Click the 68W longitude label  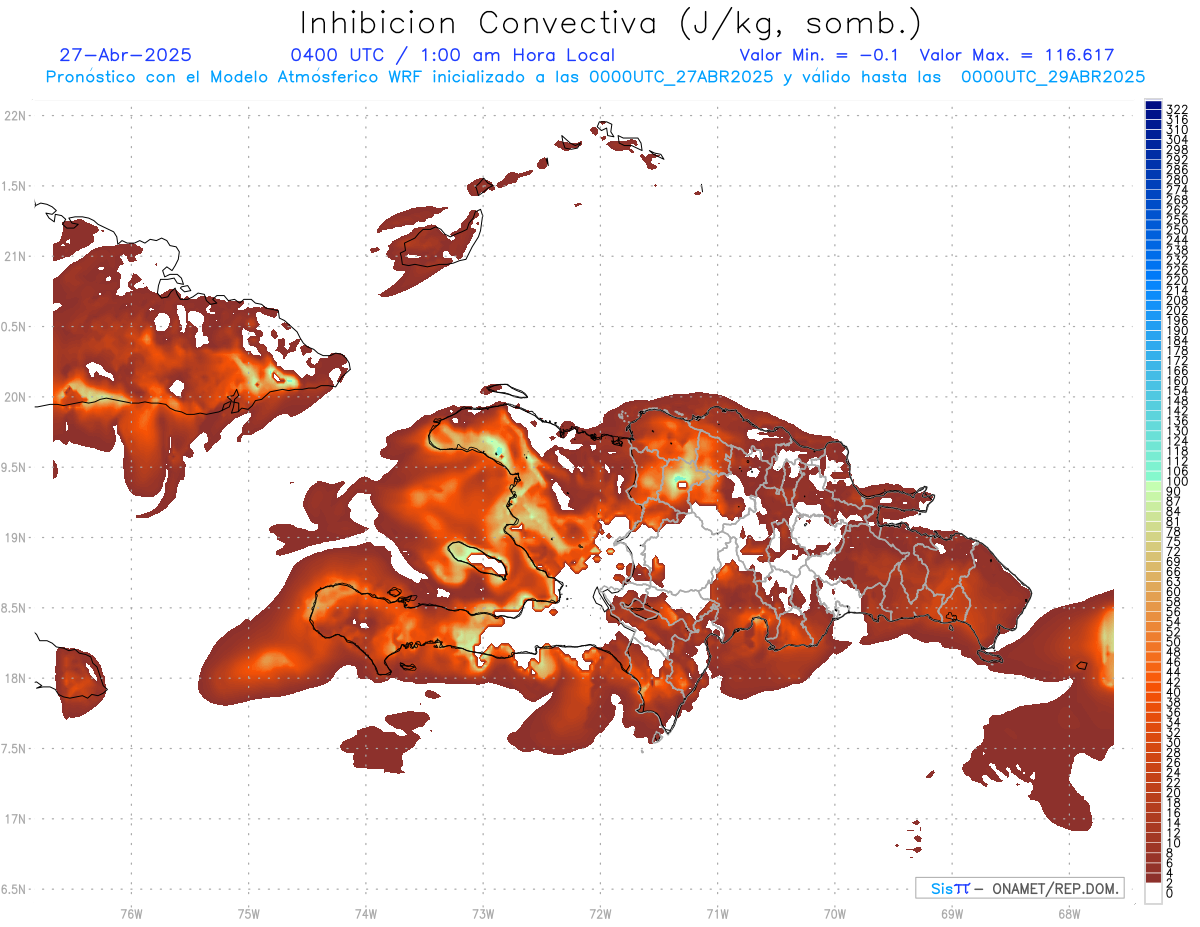coord(1069,913)
